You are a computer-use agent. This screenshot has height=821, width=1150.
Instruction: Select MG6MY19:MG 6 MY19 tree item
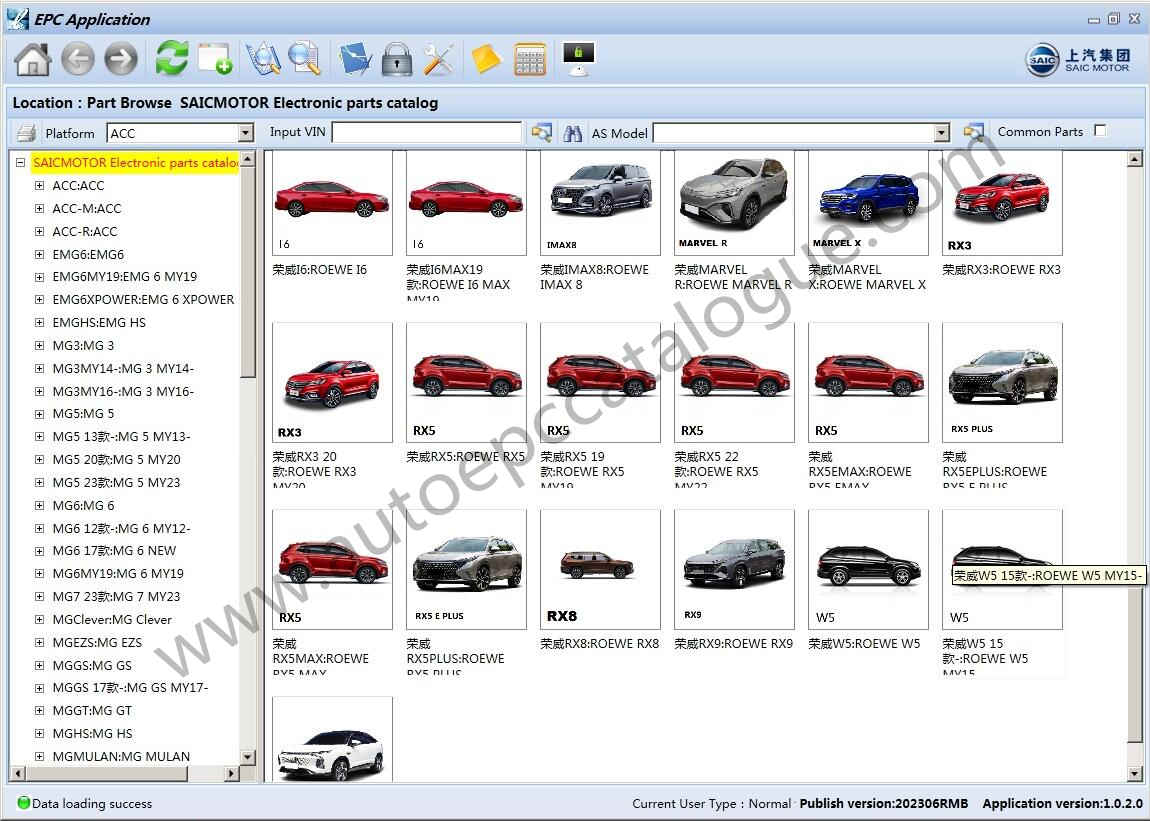(118, 573)
